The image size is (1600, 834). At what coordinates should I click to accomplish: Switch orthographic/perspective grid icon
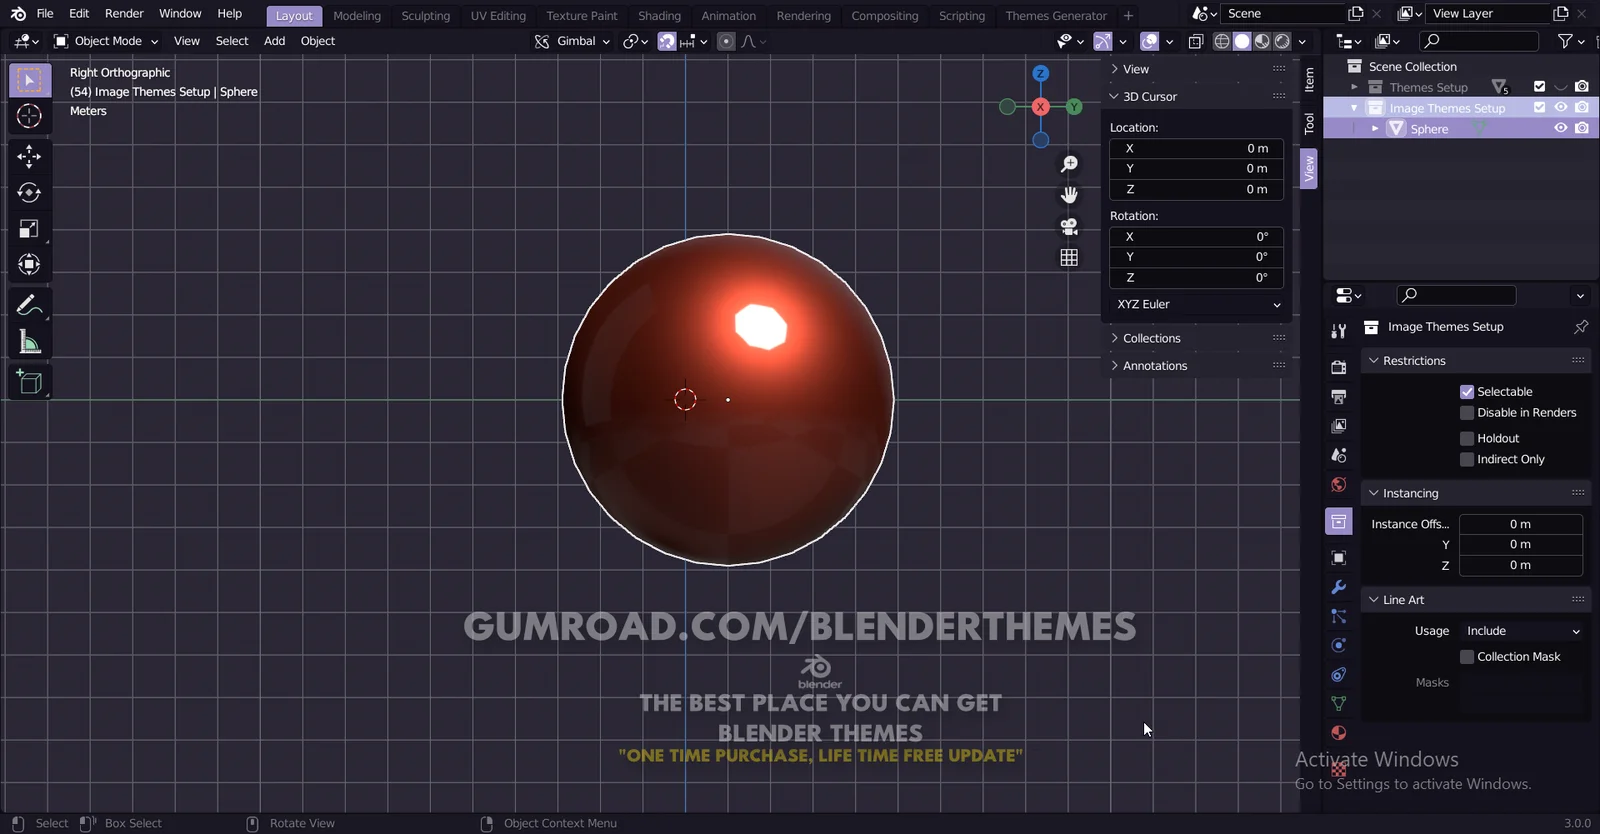pyautogui.click(x=1069, y=258)
